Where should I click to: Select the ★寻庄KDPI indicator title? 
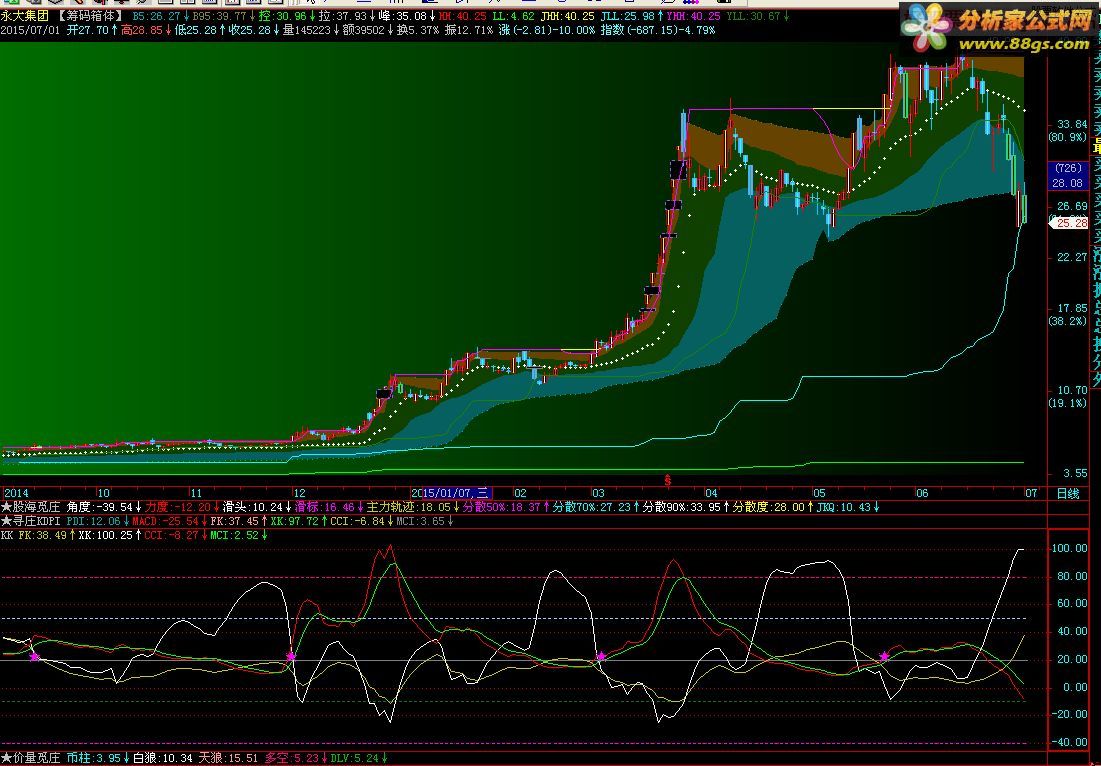(31, 521)
